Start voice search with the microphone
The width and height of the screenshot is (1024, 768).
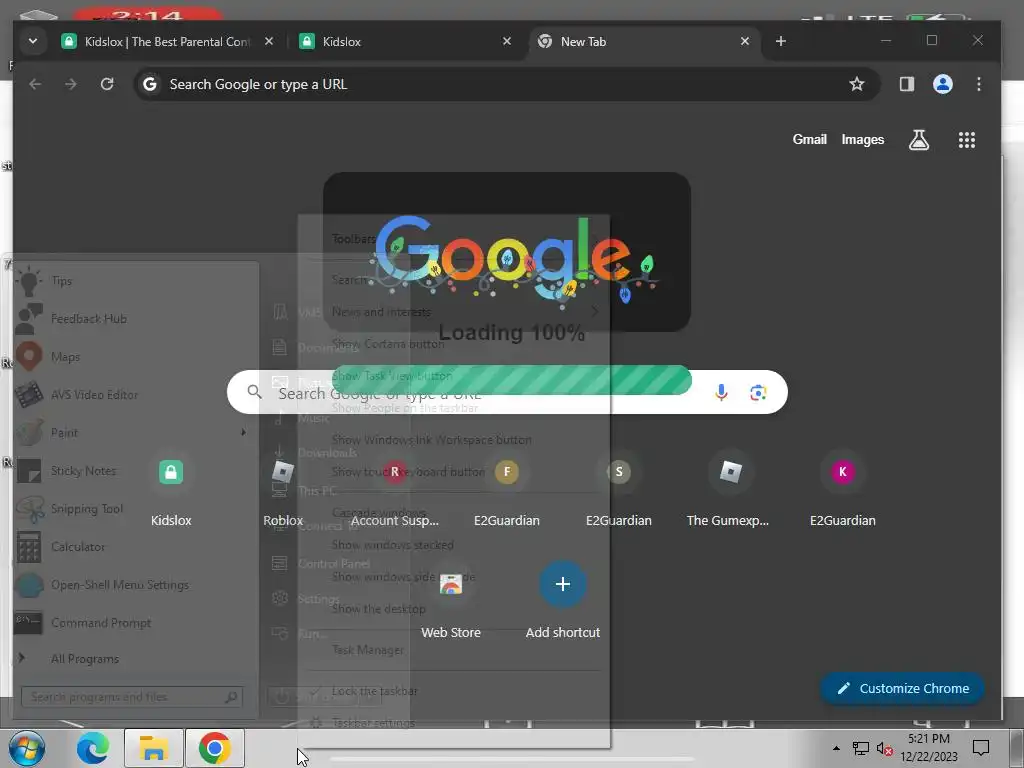tap(721, 392)
